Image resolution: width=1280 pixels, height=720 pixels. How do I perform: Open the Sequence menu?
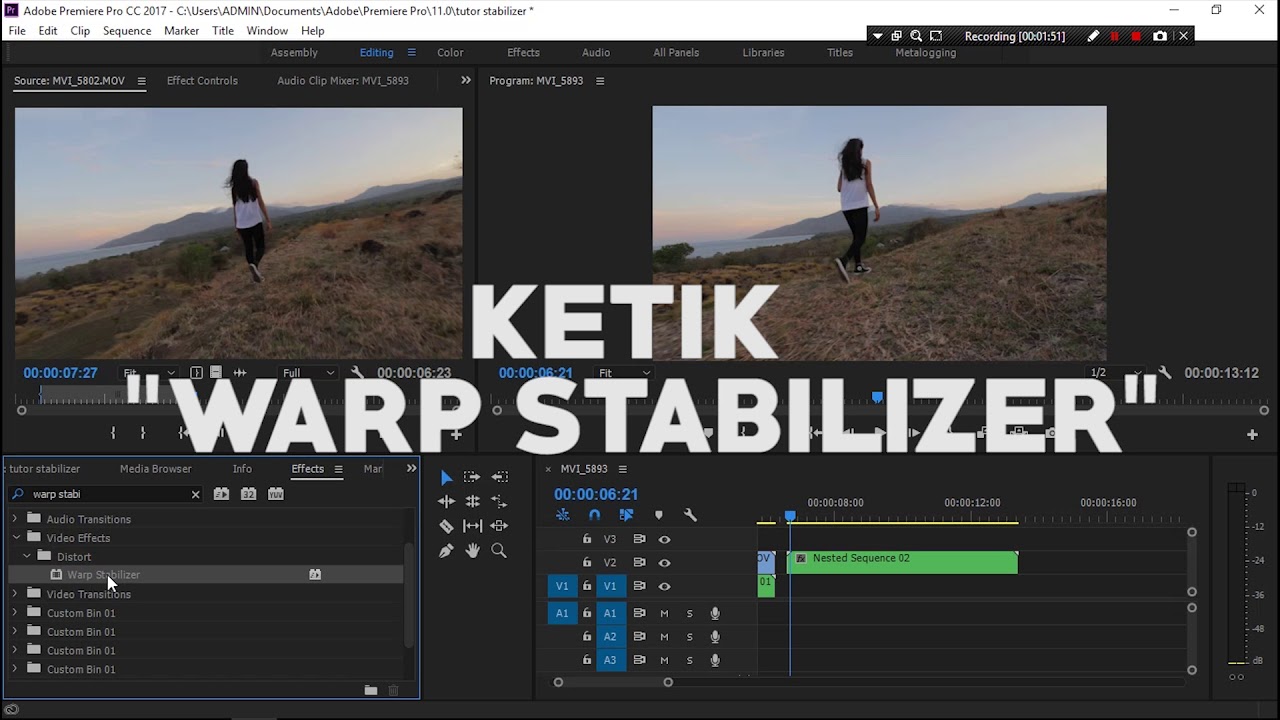pyautogui.click(x=127, y=31)
